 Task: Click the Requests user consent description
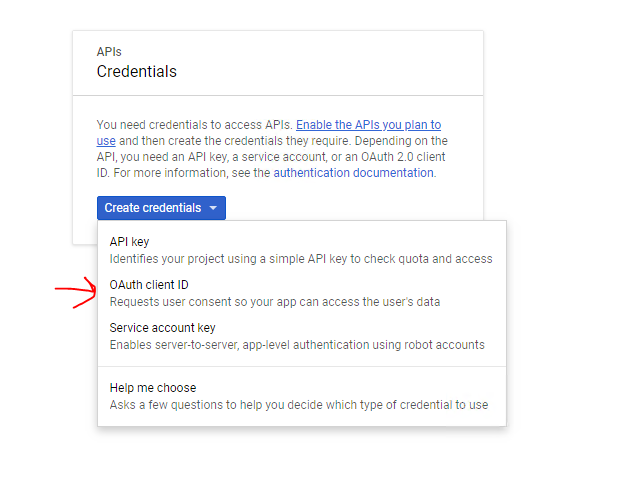(x=275, y=302)
